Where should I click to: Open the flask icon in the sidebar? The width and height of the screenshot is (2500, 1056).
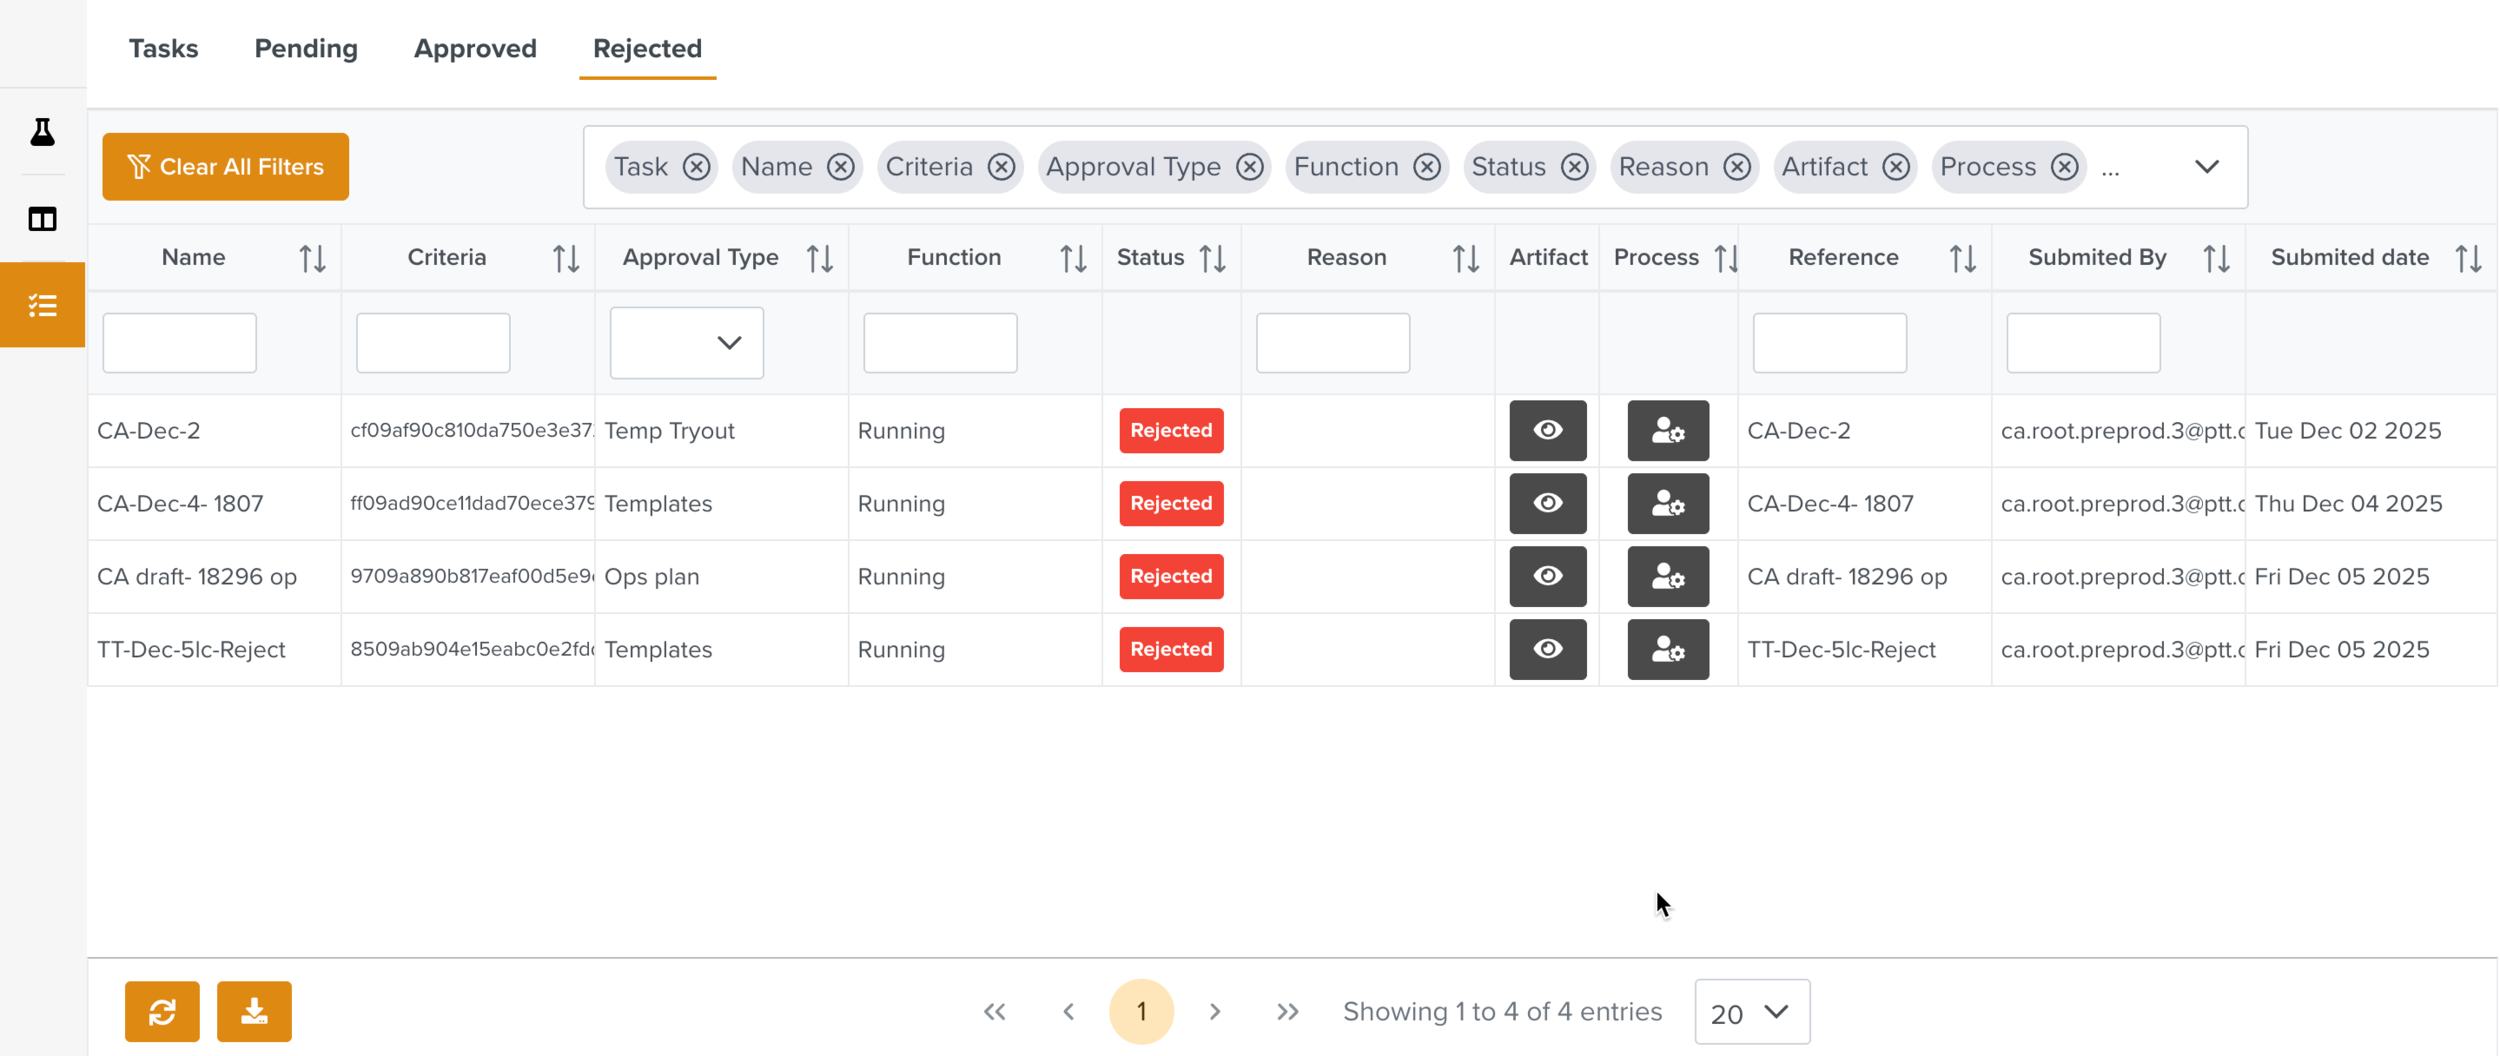tap(42, 132)
